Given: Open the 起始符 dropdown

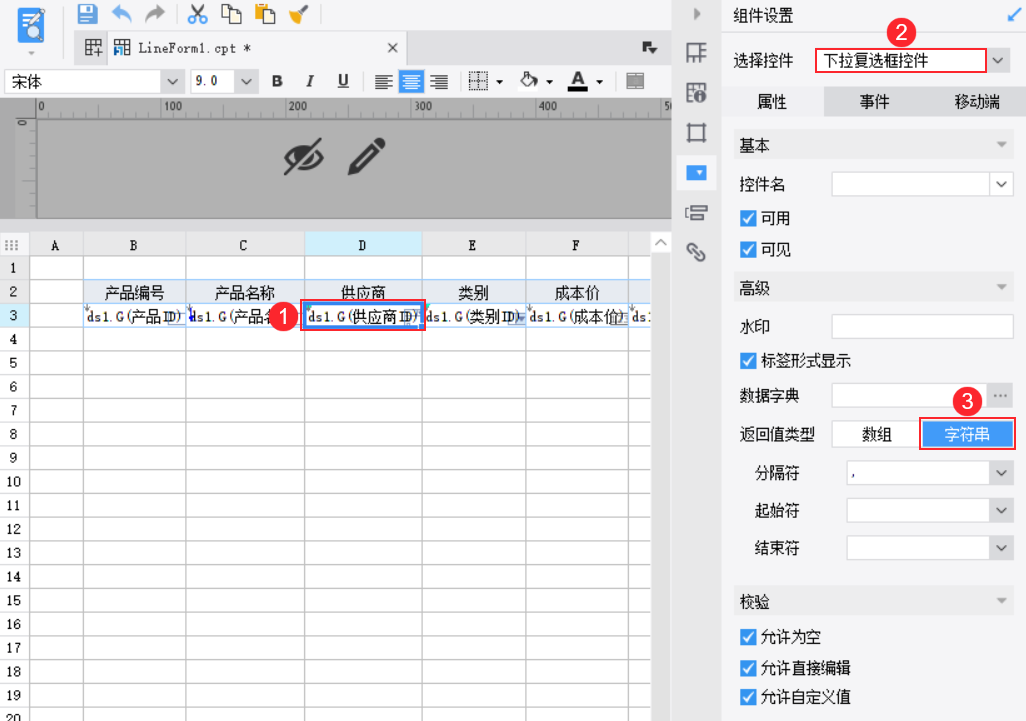Looking at the screenshot, I should pos(1001,510).
